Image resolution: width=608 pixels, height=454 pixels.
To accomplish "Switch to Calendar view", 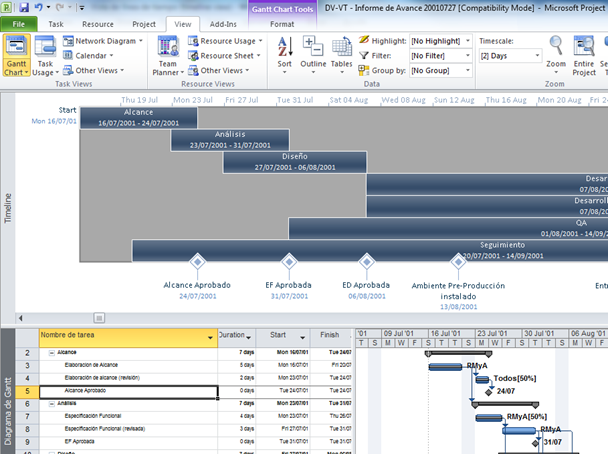I will 88,56.
